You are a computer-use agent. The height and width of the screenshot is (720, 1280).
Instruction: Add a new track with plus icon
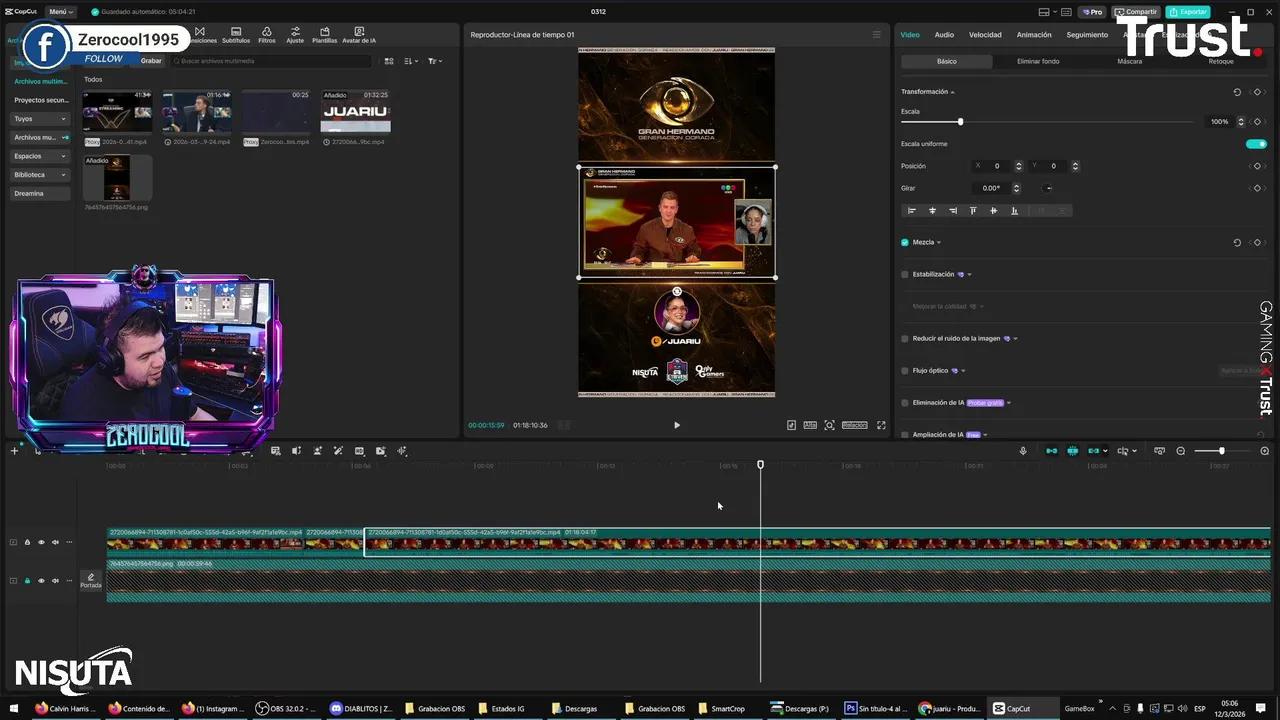pos(14,451)
